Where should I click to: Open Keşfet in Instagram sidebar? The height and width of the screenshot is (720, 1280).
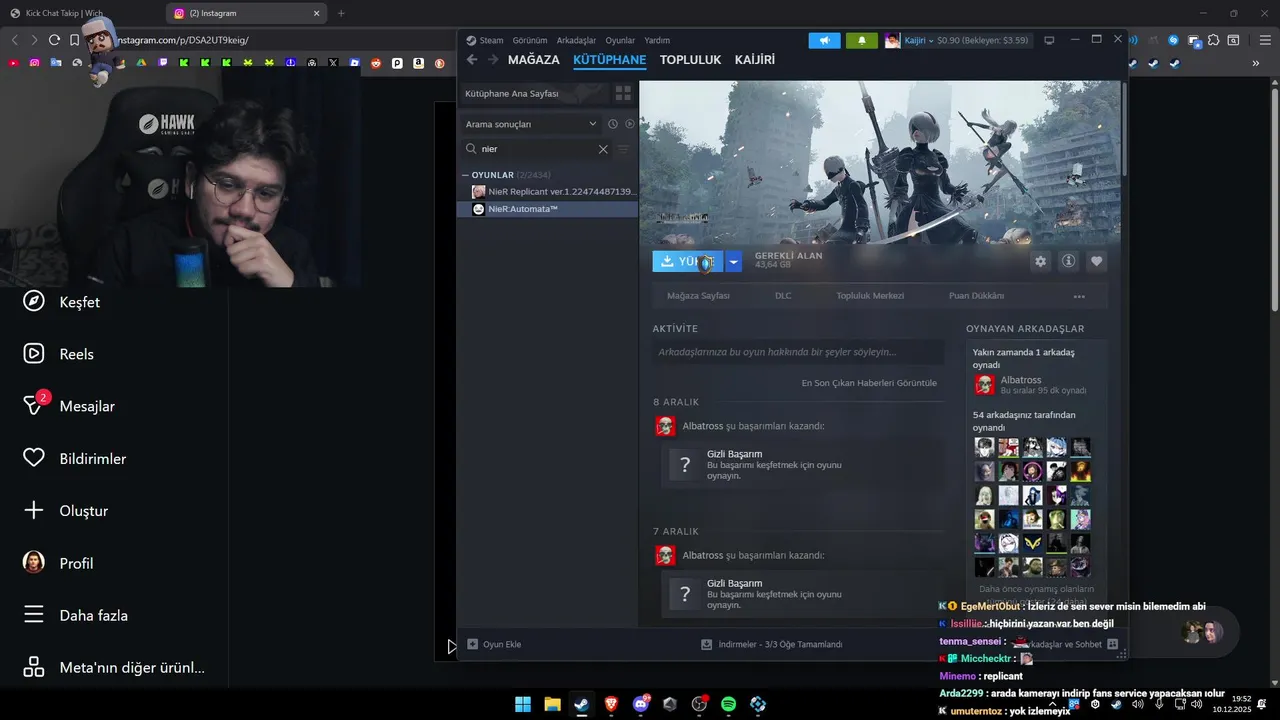tap(62, 302)
